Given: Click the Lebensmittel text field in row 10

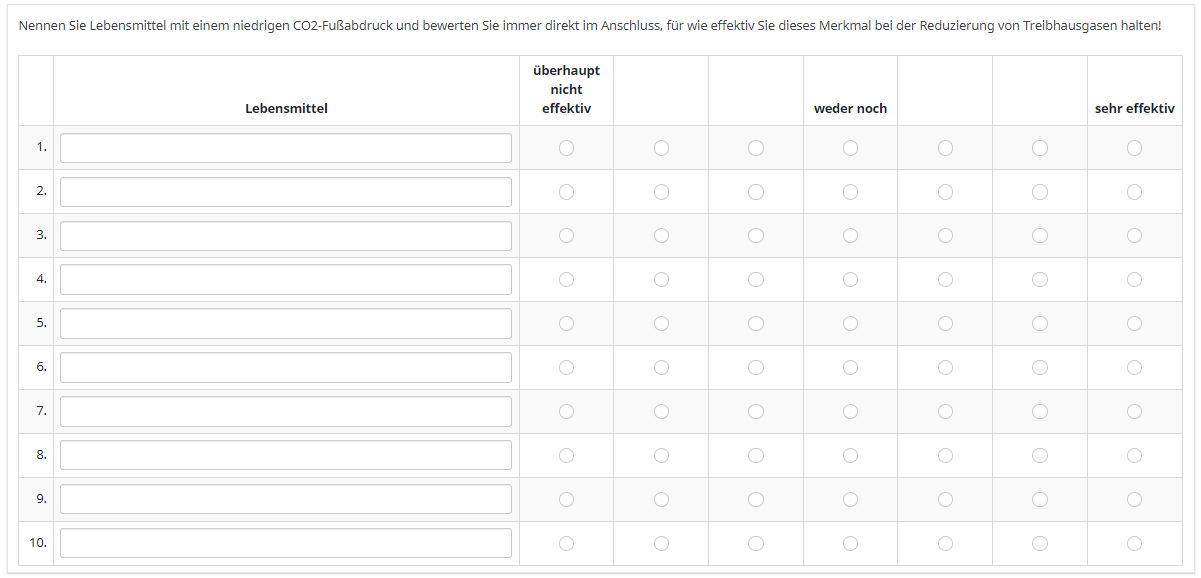Looking at the screenshot, I should click(285, 543).
